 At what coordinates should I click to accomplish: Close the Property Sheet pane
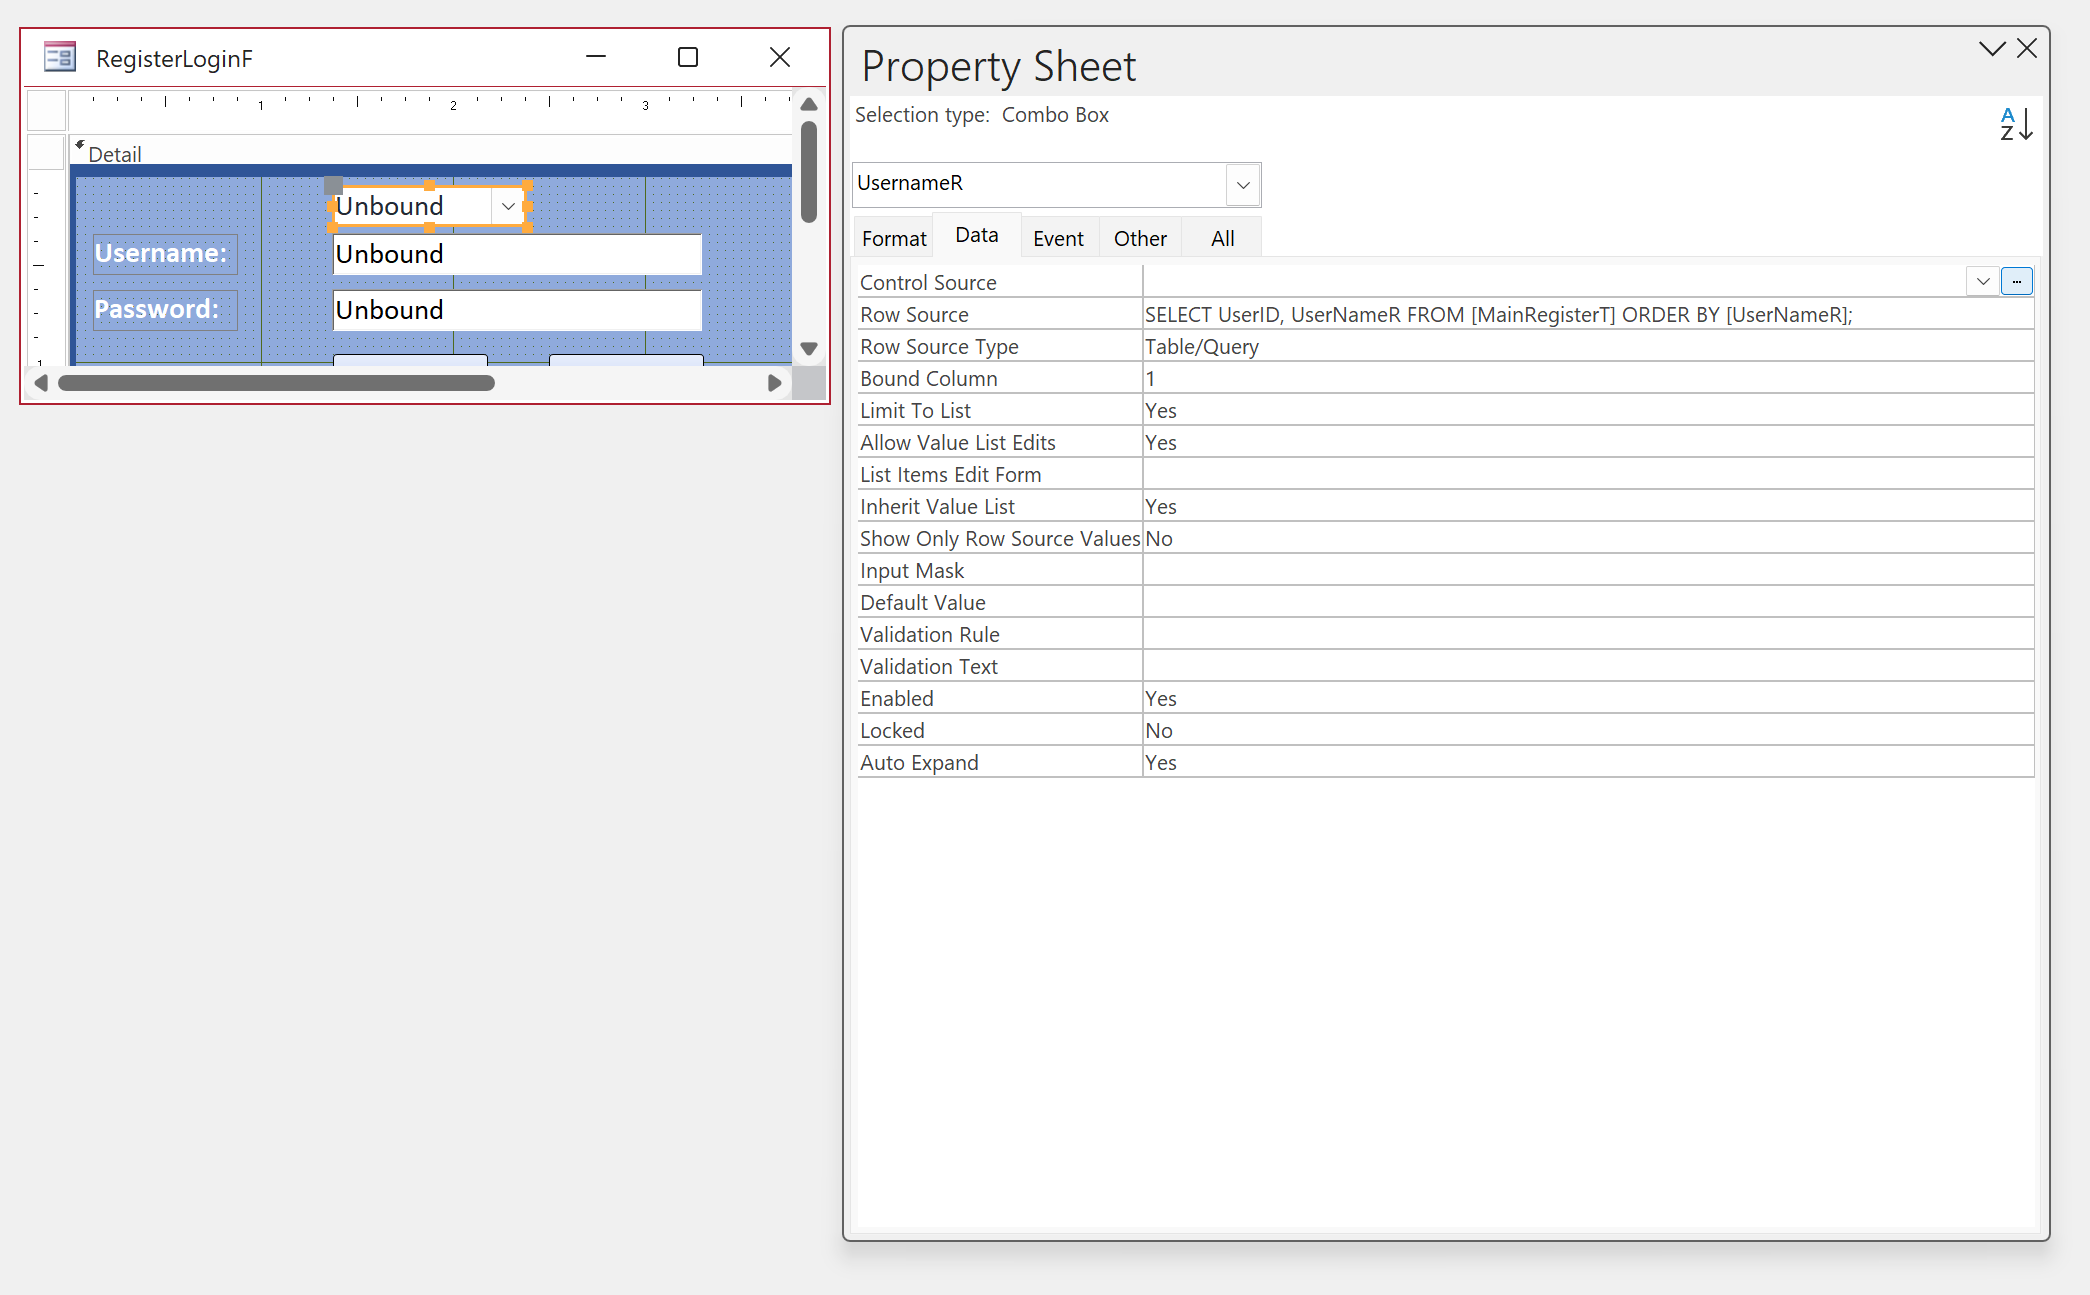click(2027, 48)
